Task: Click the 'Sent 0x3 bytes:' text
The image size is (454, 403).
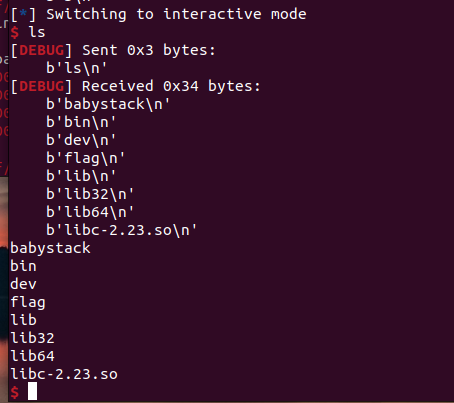Action: [149, 50]
